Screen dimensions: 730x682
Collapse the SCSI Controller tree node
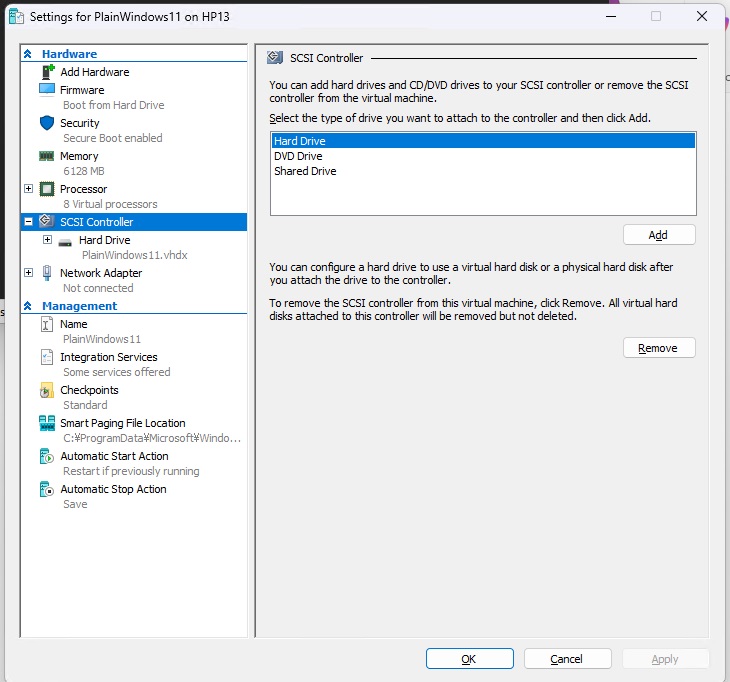click(28, 222)
